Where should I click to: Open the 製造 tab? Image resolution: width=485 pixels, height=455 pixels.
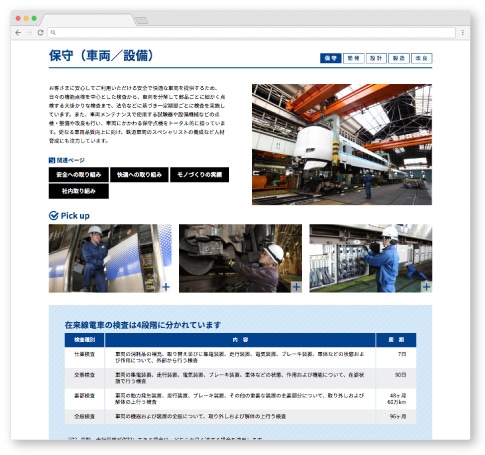(399, 58)
